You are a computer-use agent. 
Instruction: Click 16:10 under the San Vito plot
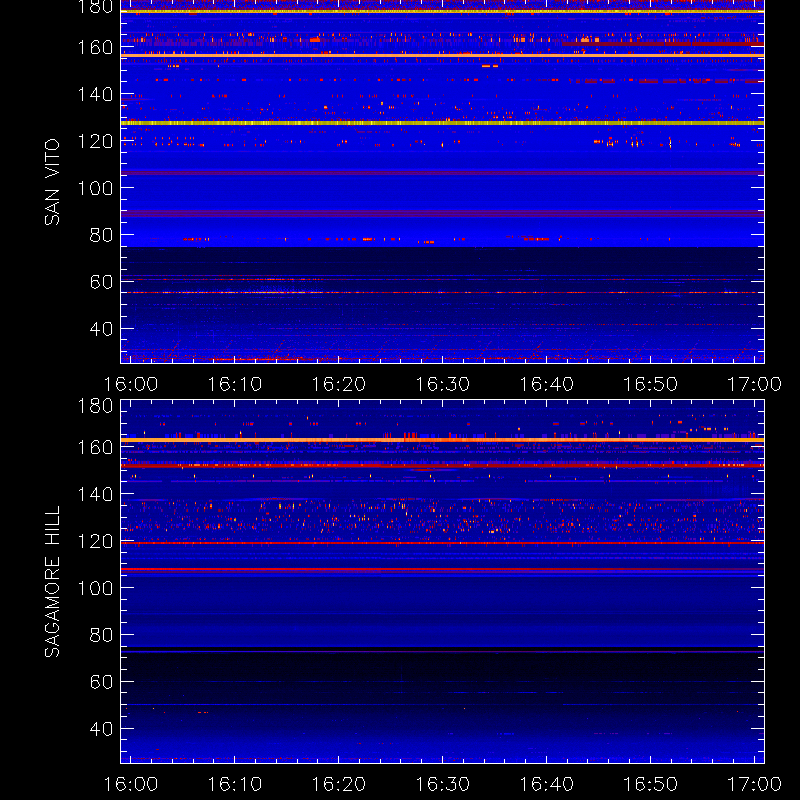pyautogui.click(x=235, y=384)
